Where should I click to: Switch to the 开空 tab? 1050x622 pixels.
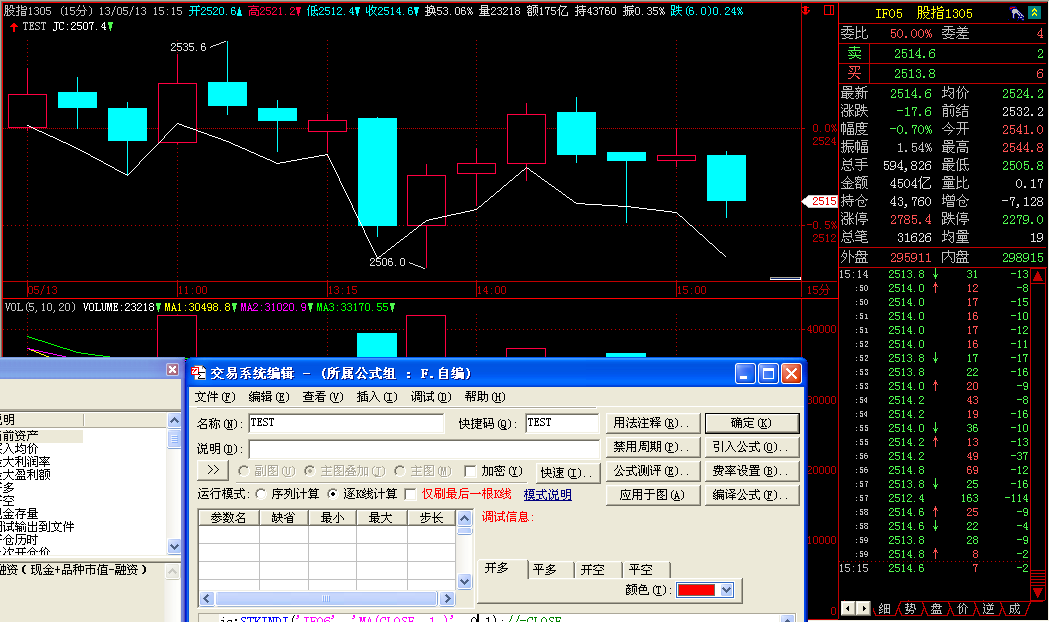(x=592, y=569)
